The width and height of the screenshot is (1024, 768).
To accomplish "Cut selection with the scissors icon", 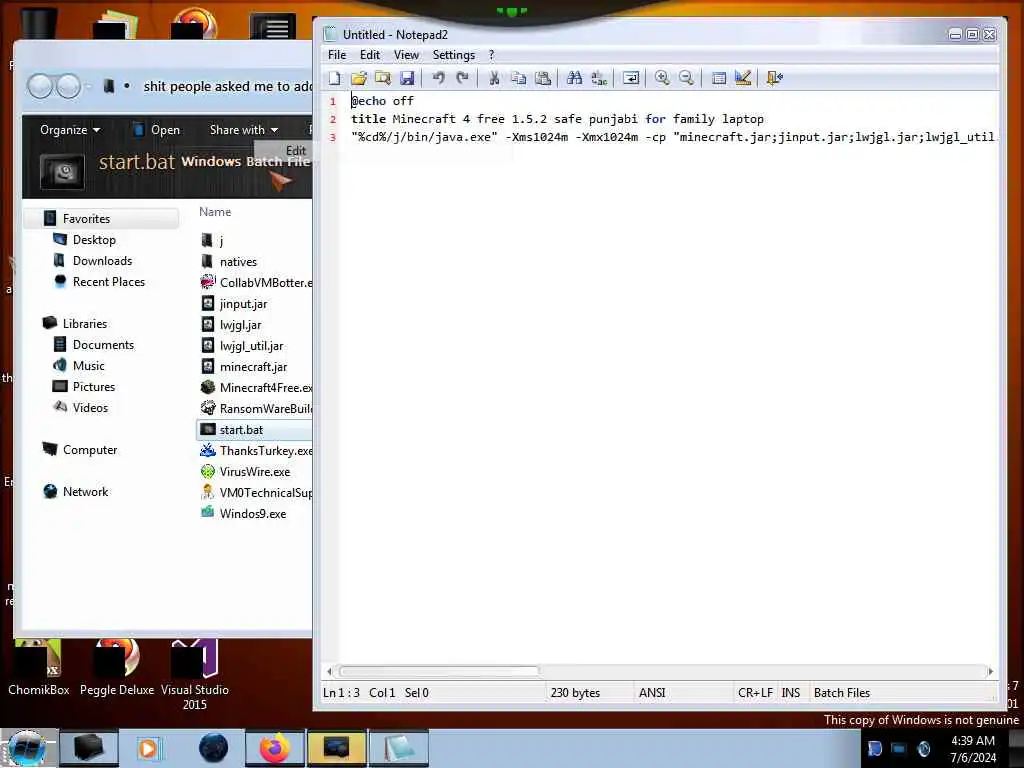I will click(x=494, y=78).
